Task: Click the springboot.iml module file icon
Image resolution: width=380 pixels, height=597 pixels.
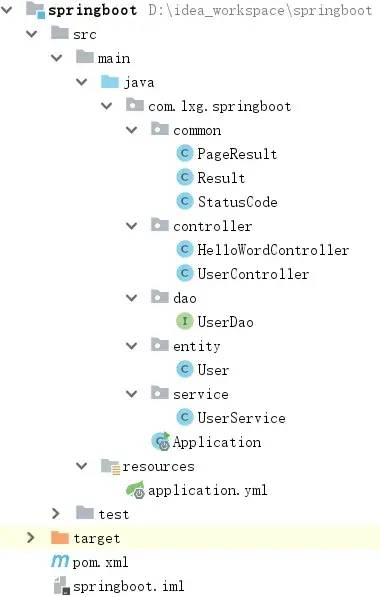Action: pos(61,586)
